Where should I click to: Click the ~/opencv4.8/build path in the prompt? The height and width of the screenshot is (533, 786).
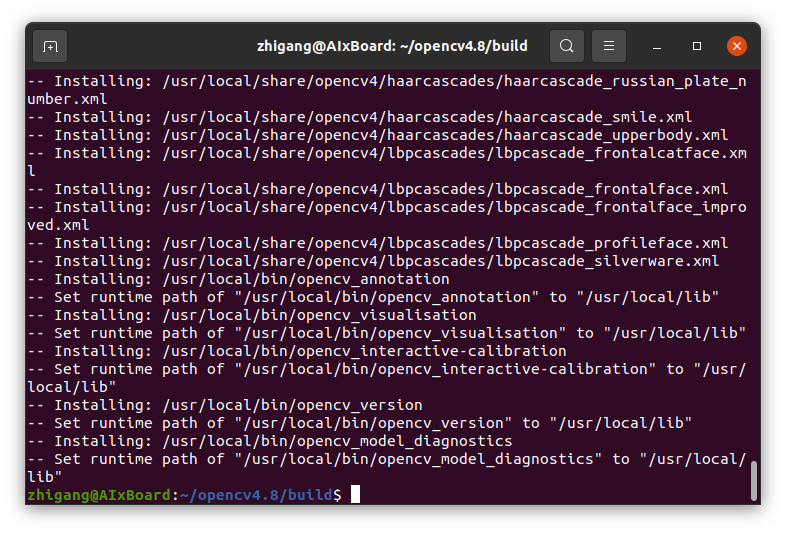(x=255, y=495)
